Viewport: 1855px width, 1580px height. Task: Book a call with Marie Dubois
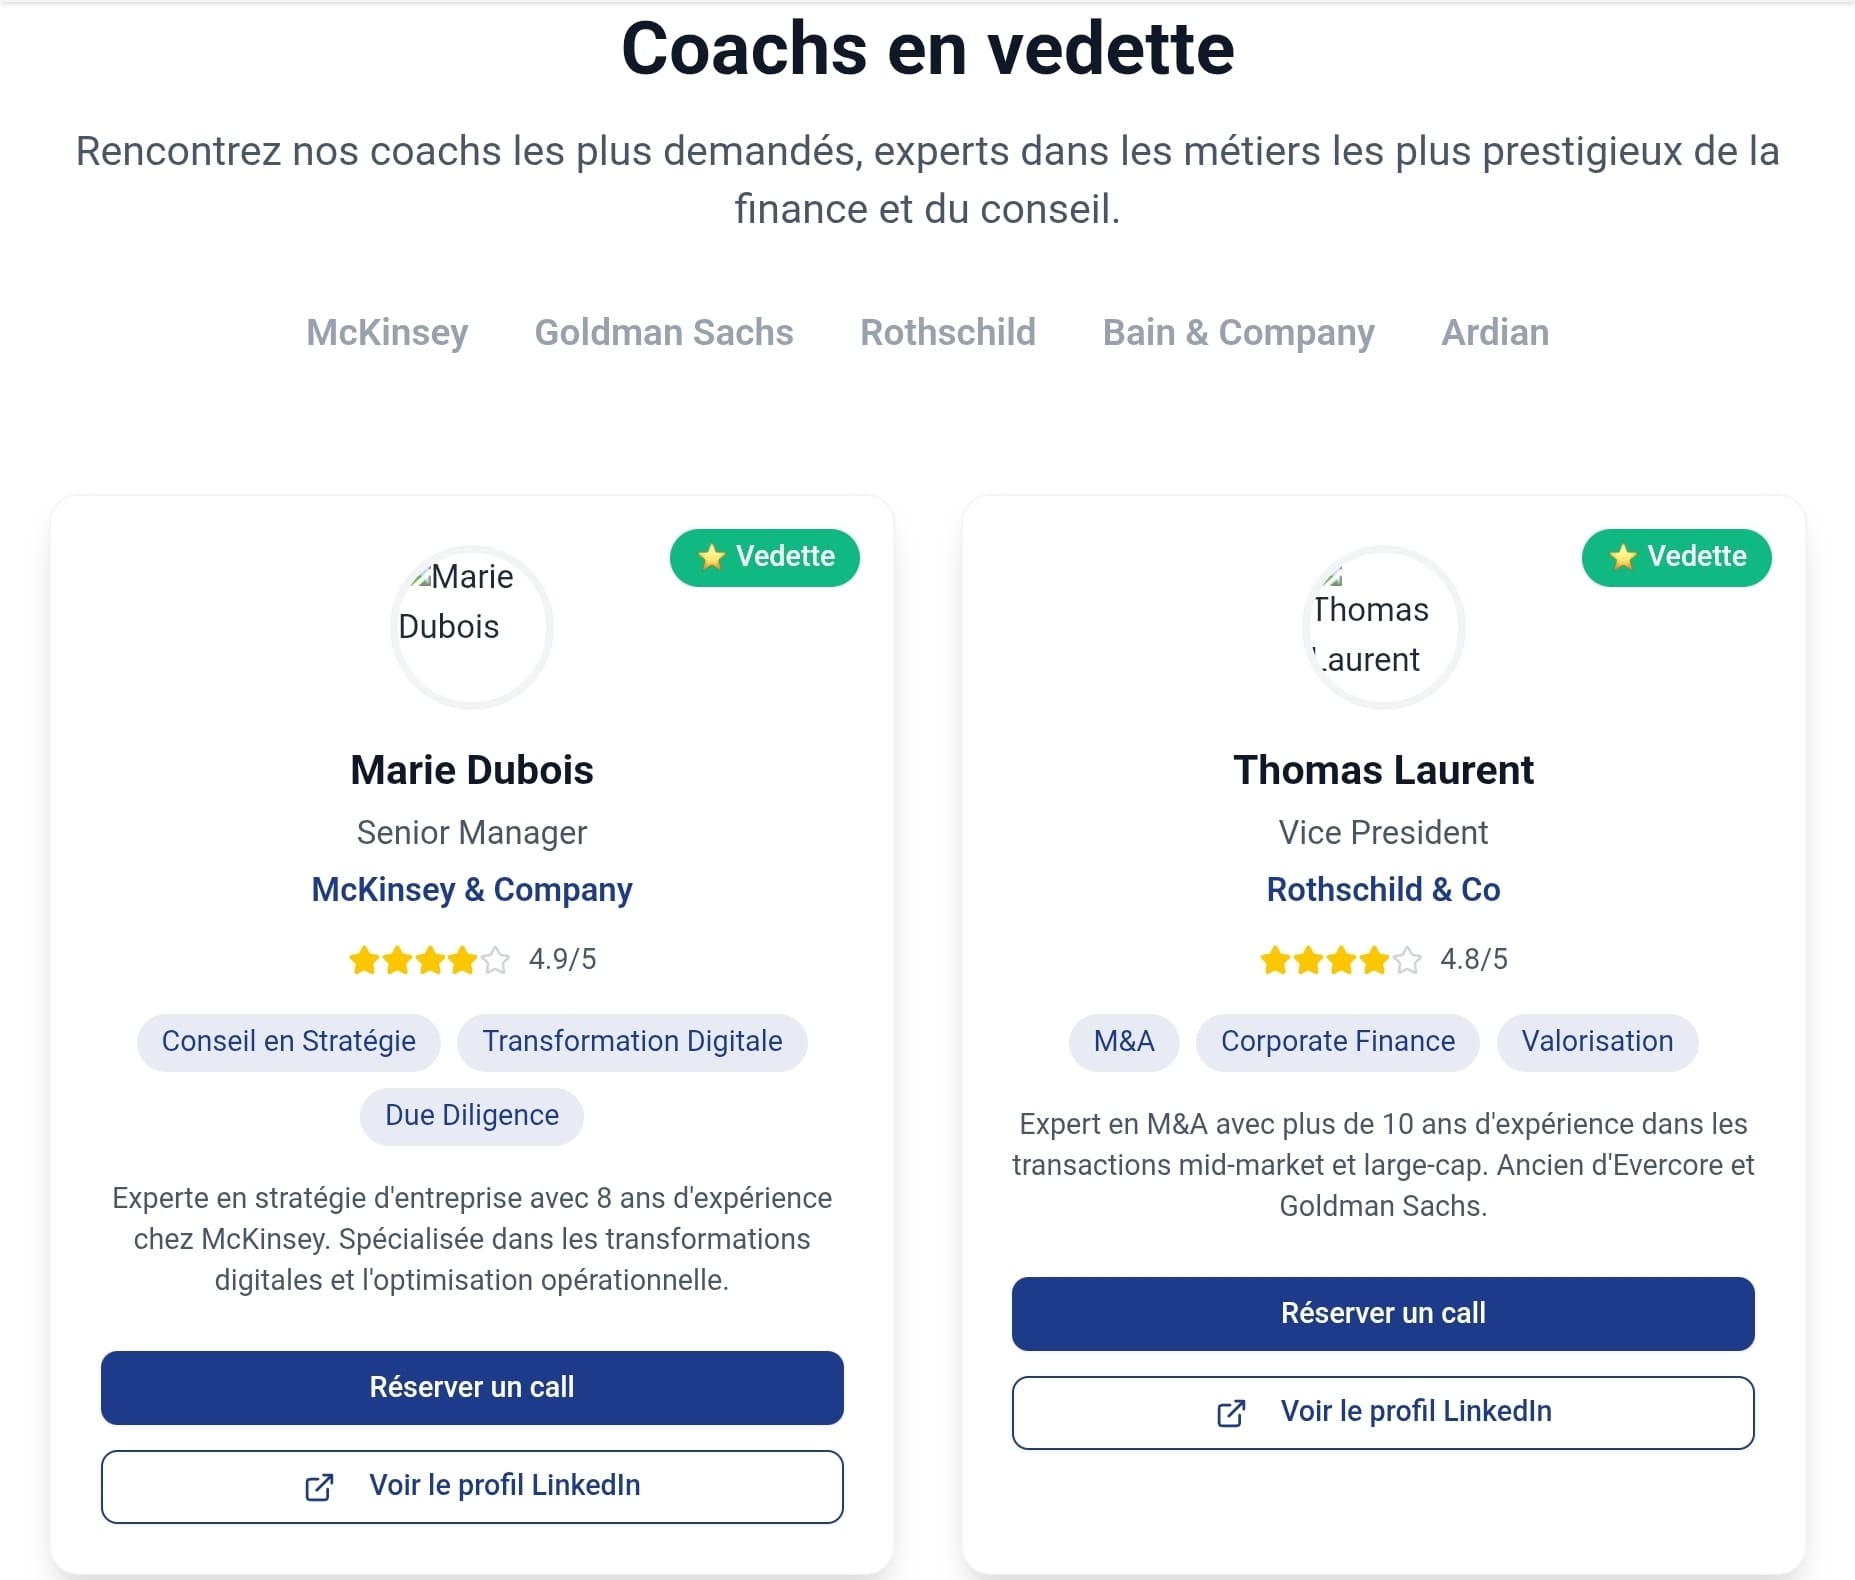(472, 1388)
